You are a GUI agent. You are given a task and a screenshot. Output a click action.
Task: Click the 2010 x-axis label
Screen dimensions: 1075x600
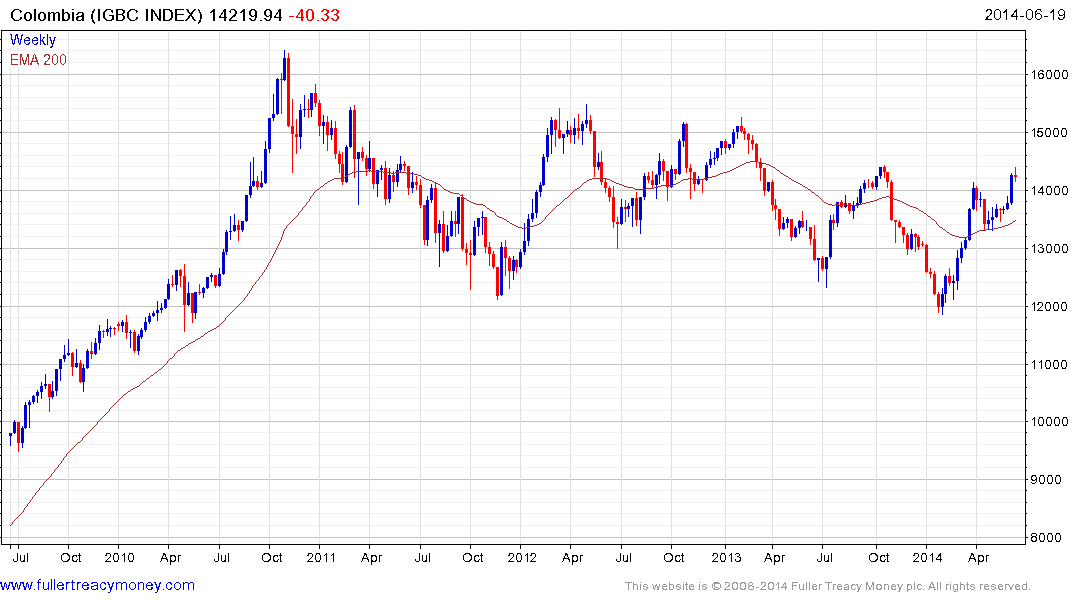(119, 557)
